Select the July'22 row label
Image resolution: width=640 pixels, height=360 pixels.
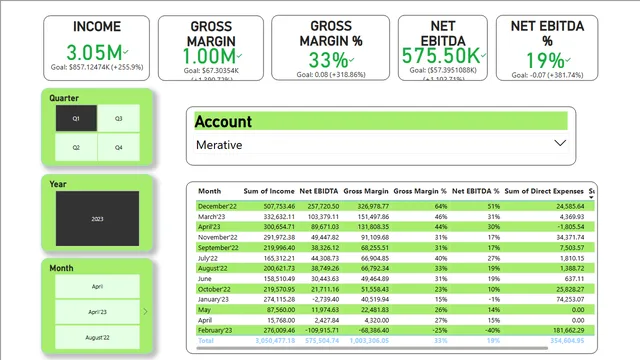coord(208,258)
